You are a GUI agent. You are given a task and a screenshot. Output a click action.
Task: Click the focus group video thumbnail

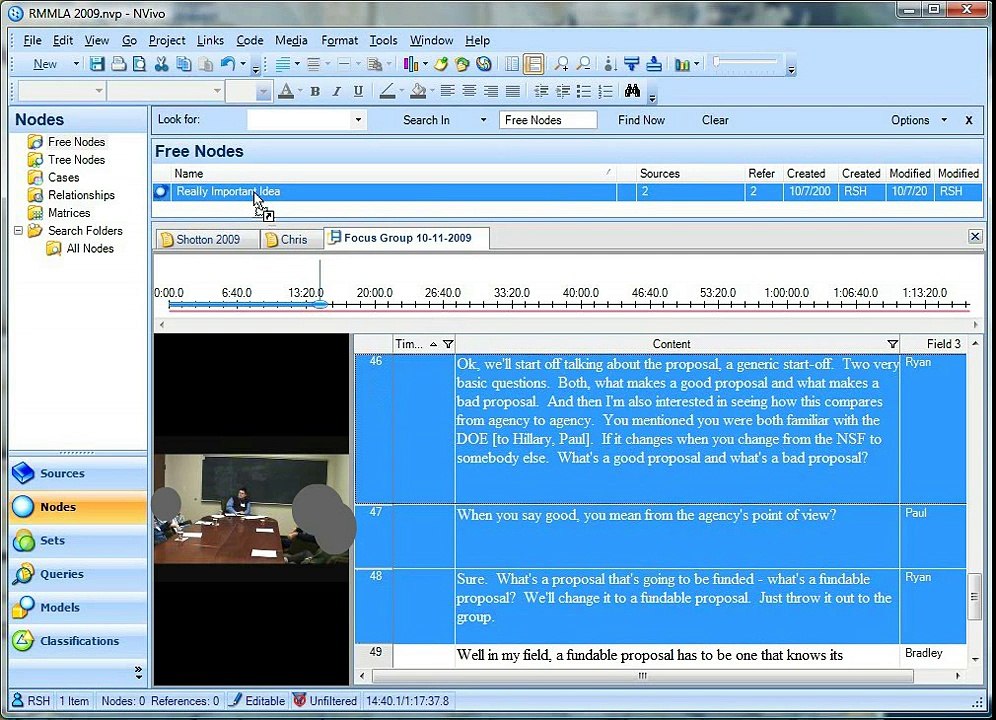[251, 508]
